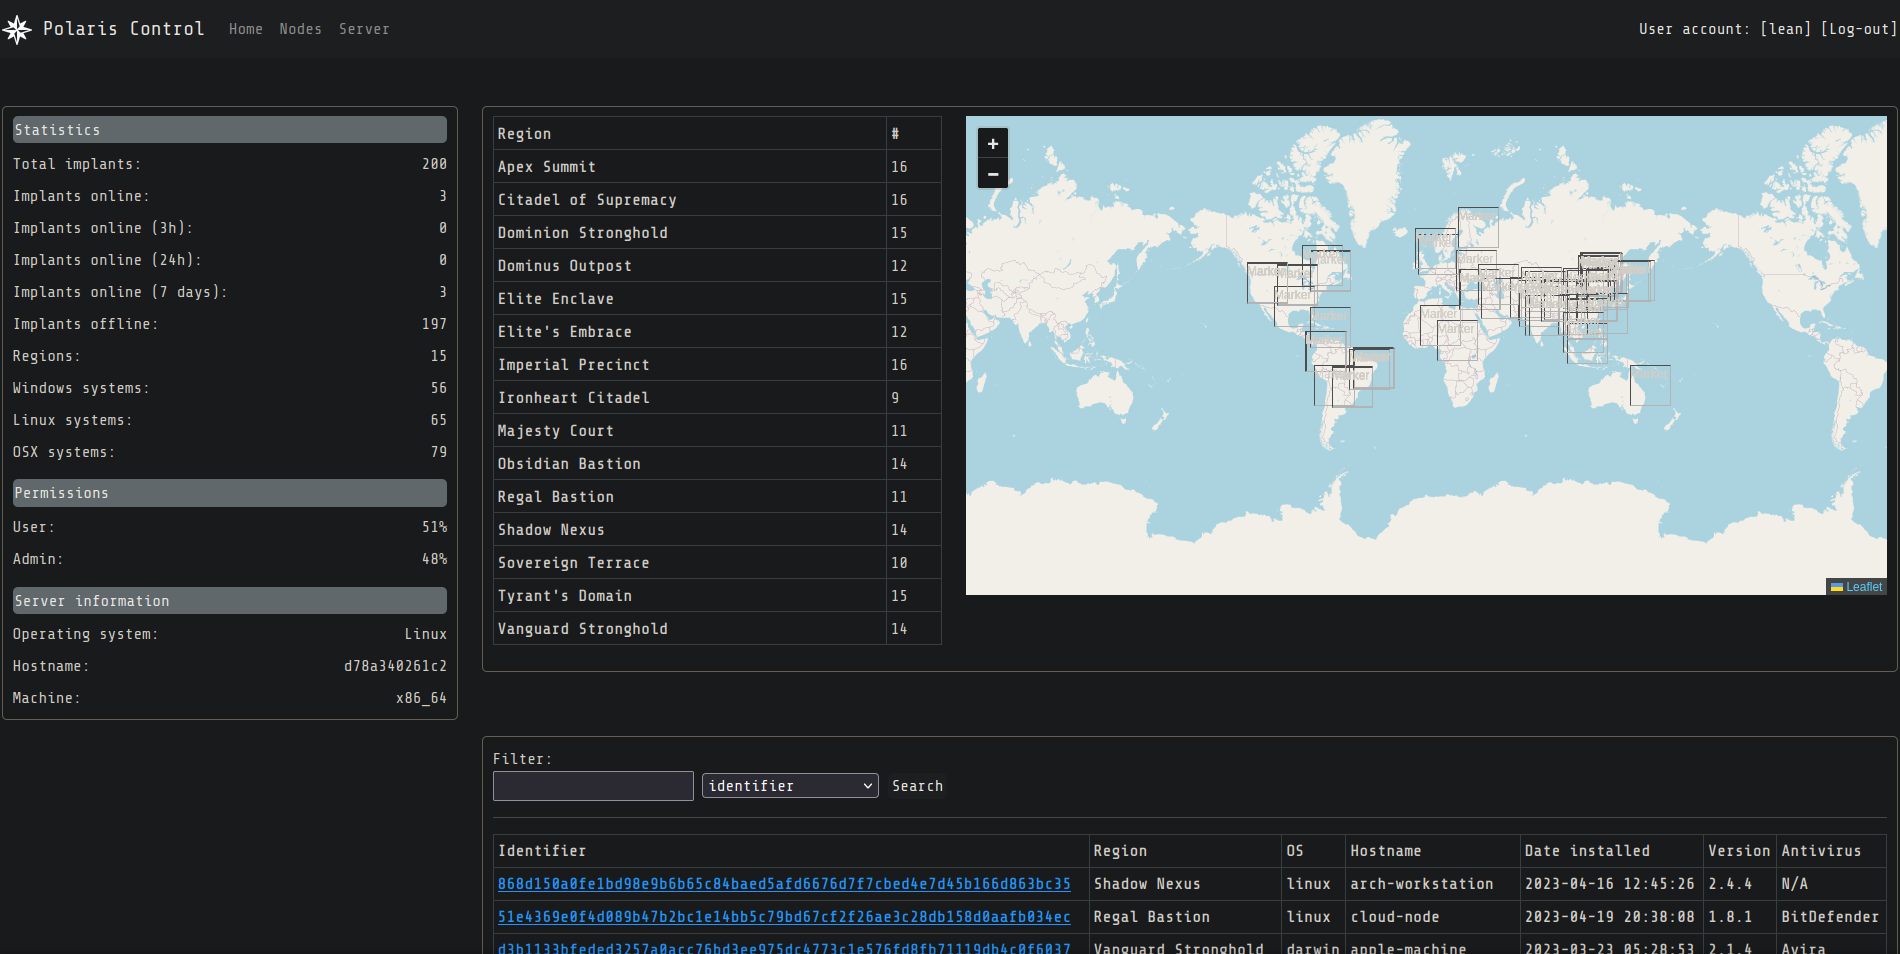Zoom out on the map
Screen dimensions: 1900x954
pos(993,174)
